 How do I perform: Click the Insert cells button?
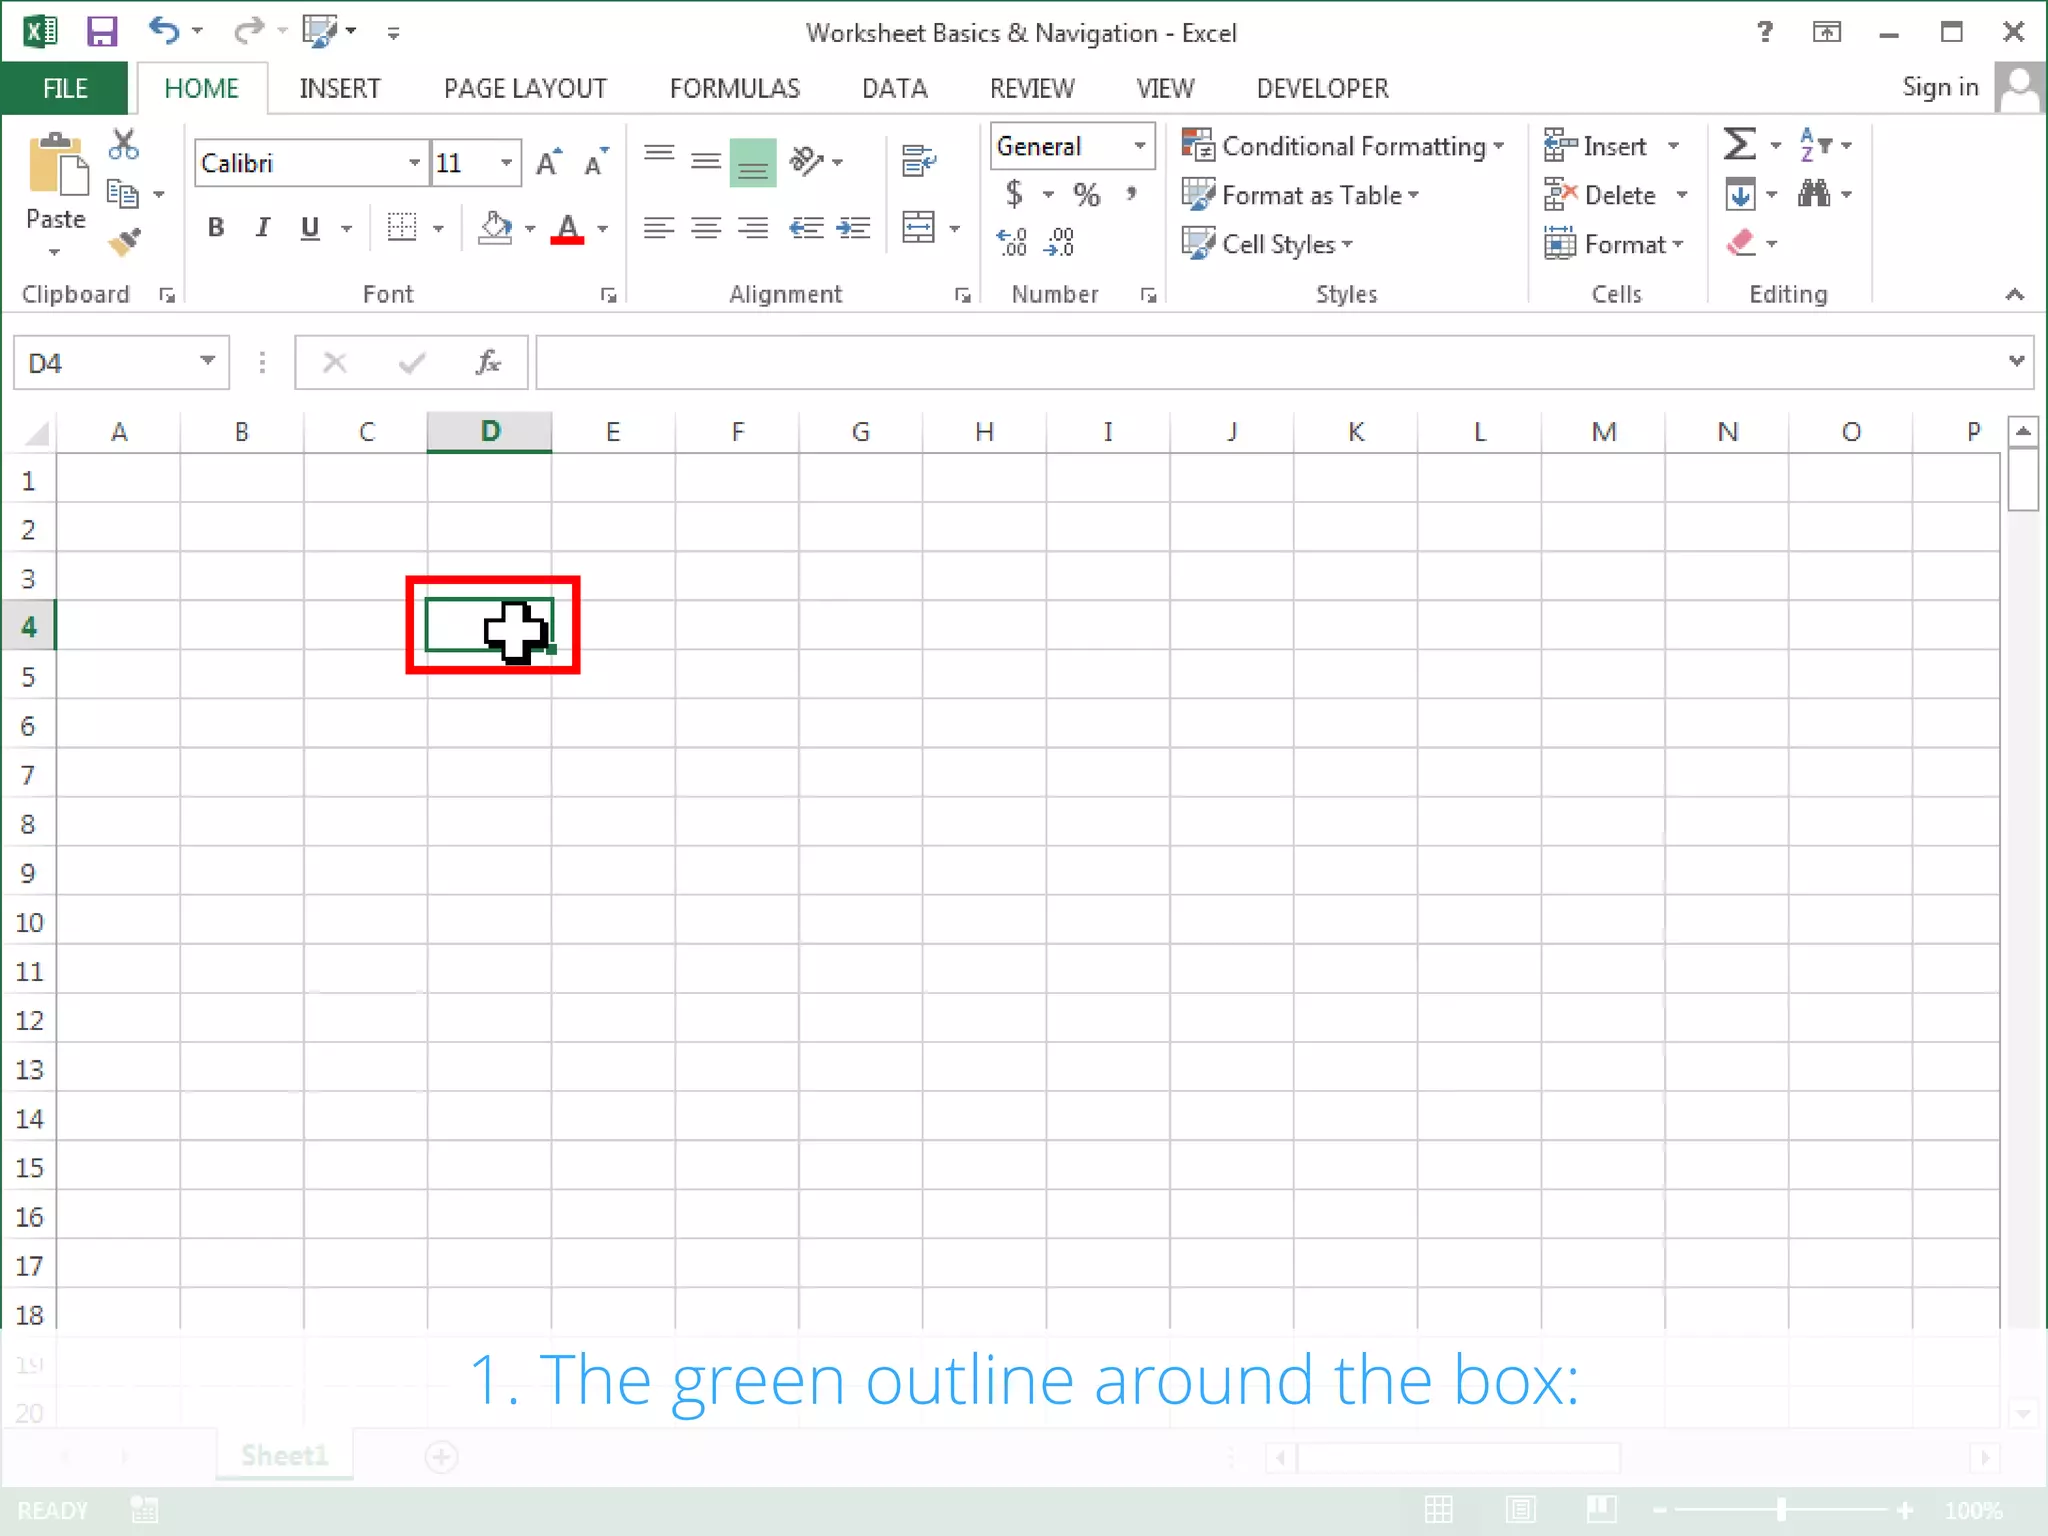point(1611,146)
